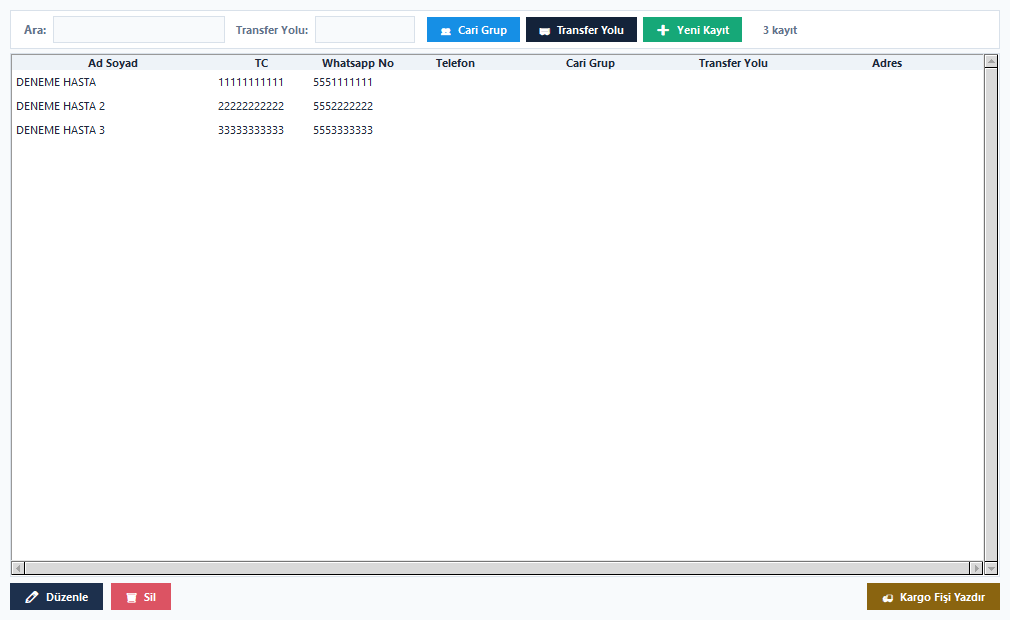1010x620 pixels.
Task: Click the Transfer Yolu filter input field
Action: click(365, 30)
